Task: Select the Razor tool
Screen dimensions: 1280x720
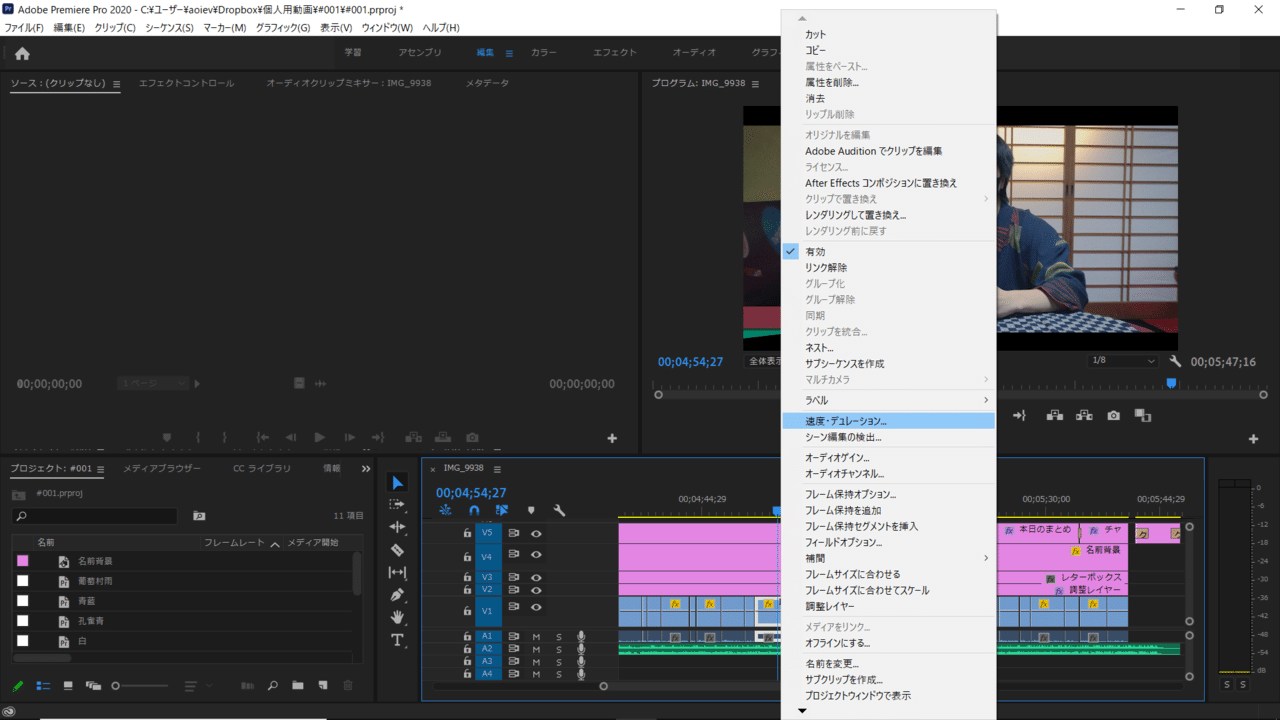Action: [397, 550]
